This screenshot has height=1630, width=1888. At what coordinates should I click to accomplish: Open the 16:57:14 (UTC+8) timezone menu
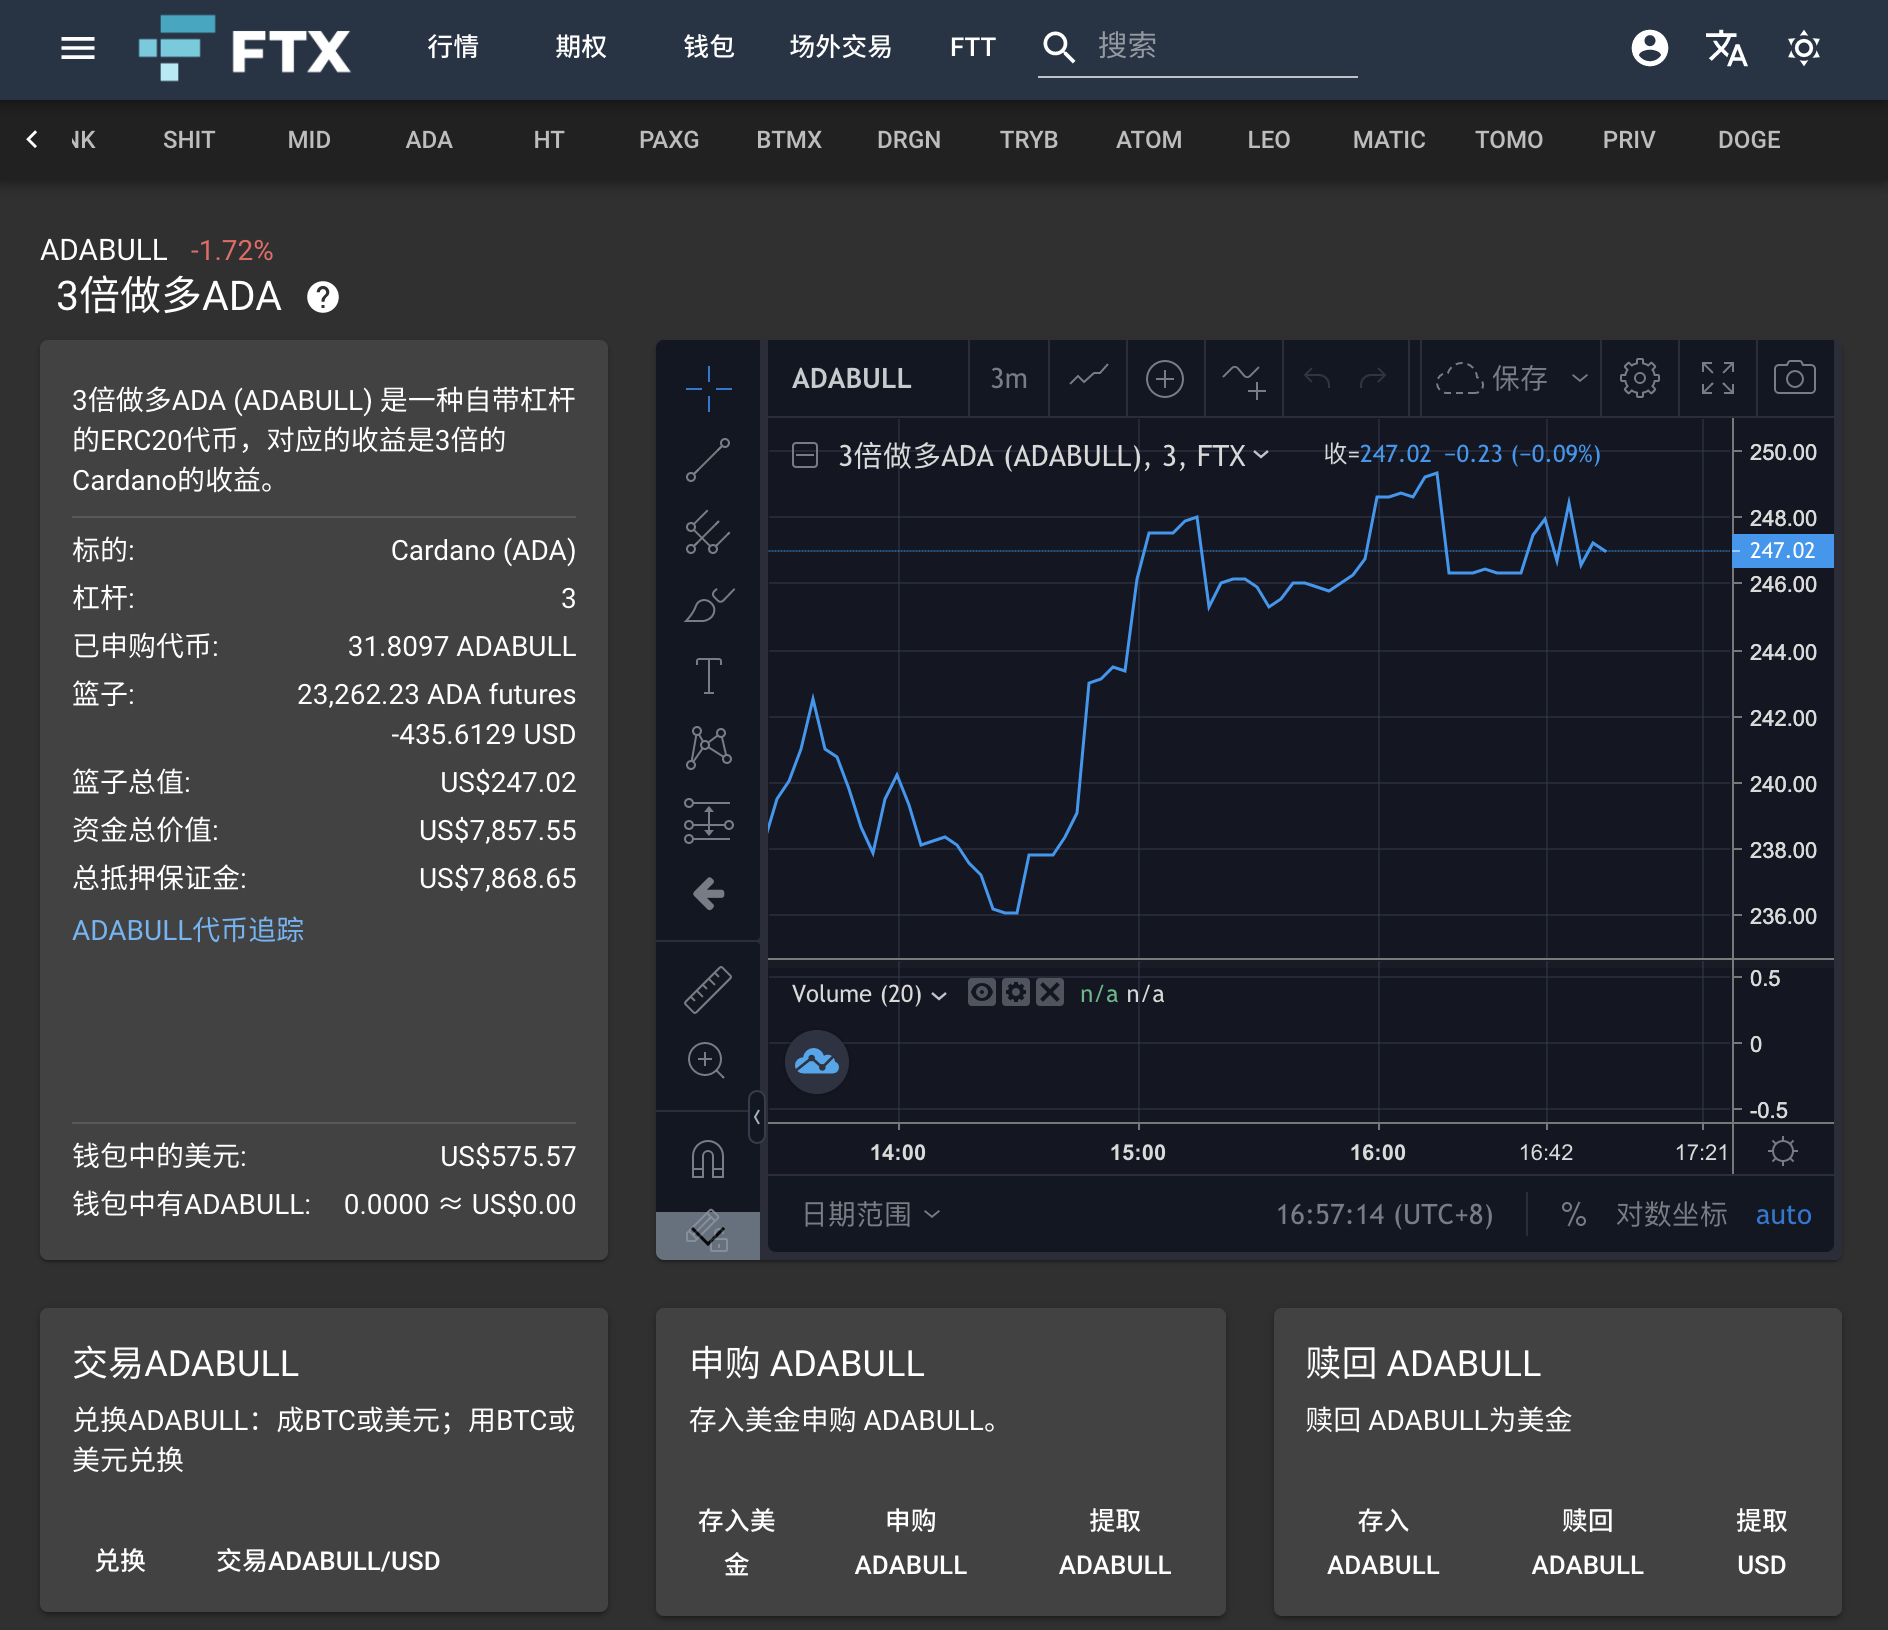click(1384, 1214)
